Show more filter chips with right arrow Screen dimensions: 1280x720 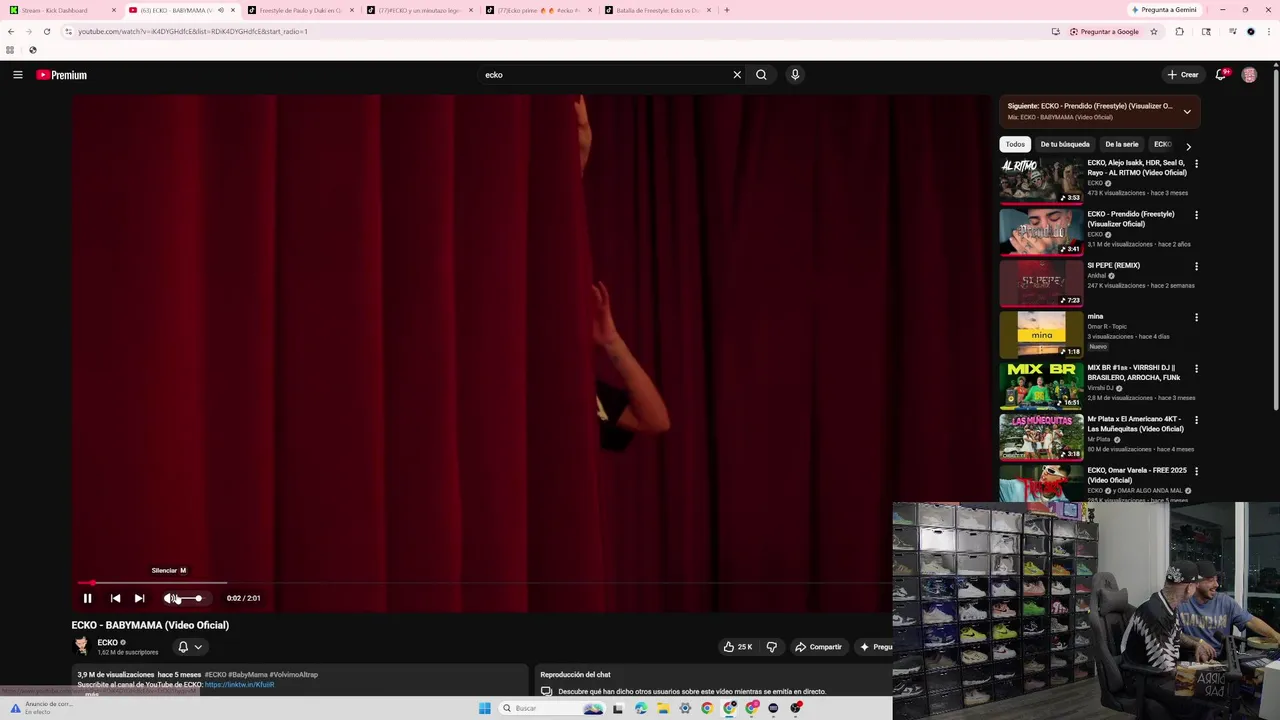pos(1188,146)
